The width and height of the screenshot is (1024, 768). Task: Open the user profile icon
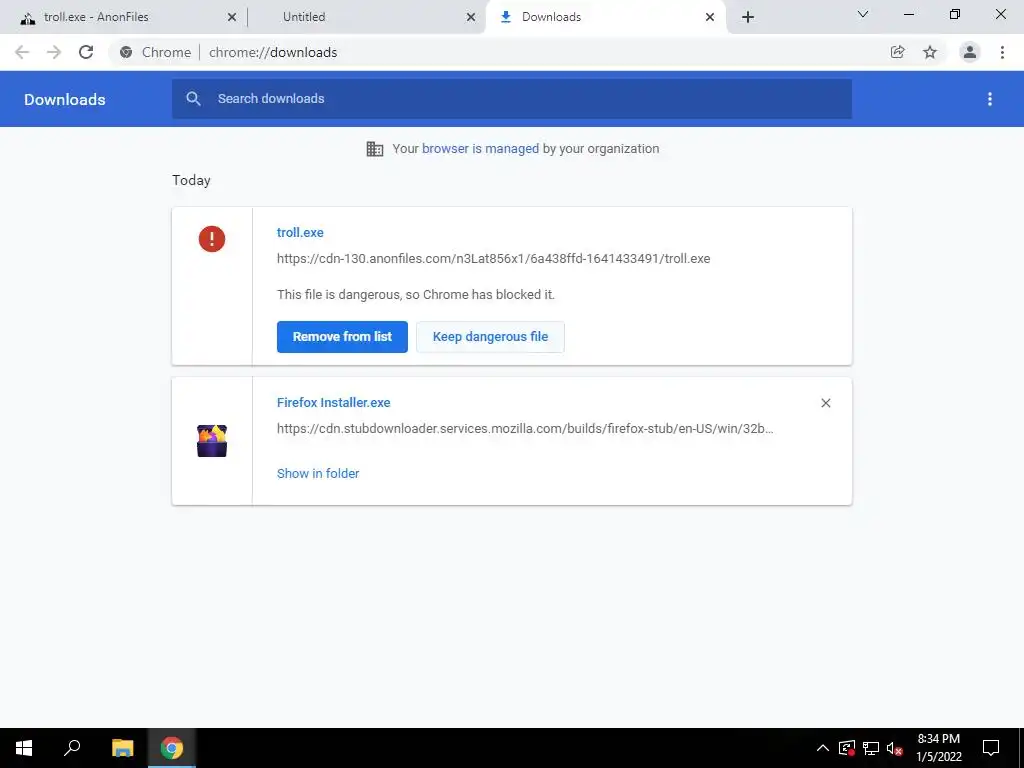coord(970,52)
